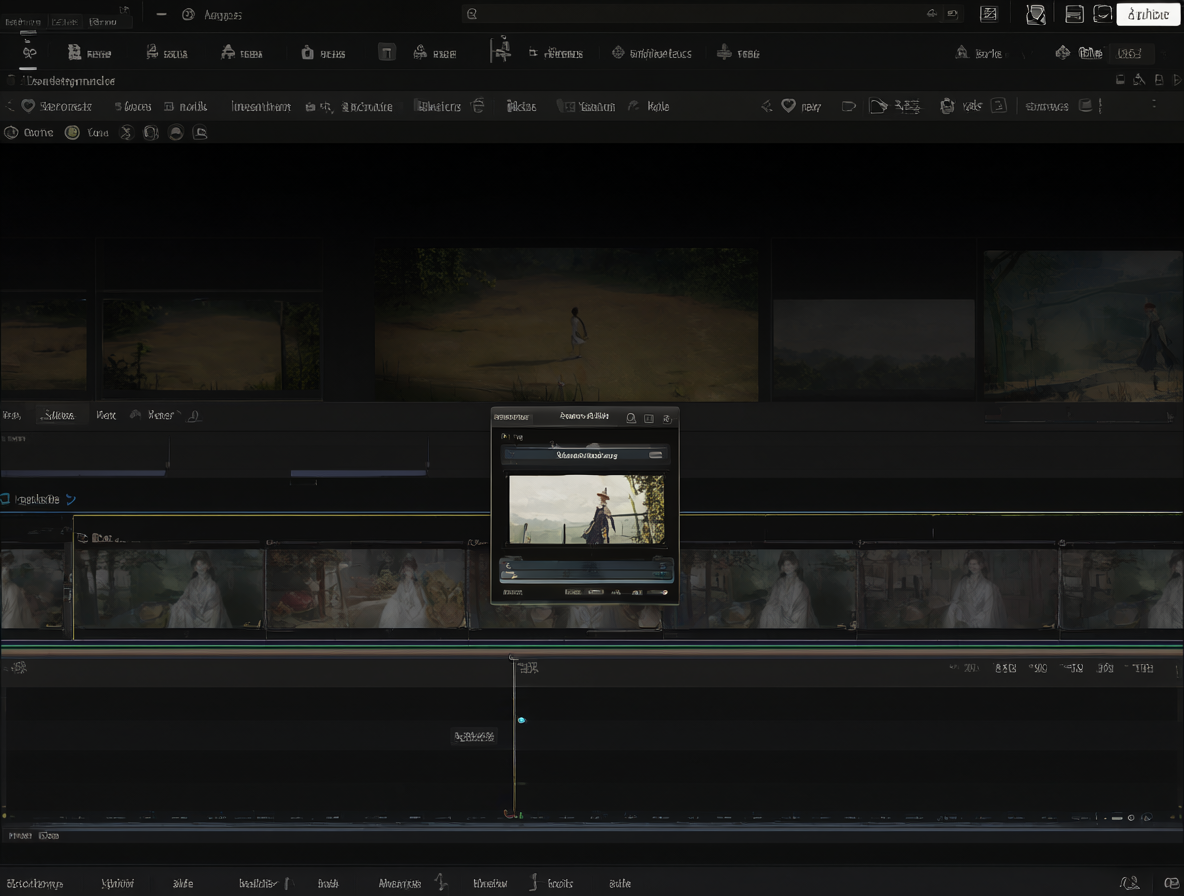Screen dimensions: 1184x896
Task: Click the dark blue bar under the popup preview
Action: click(x=587, y=570)
